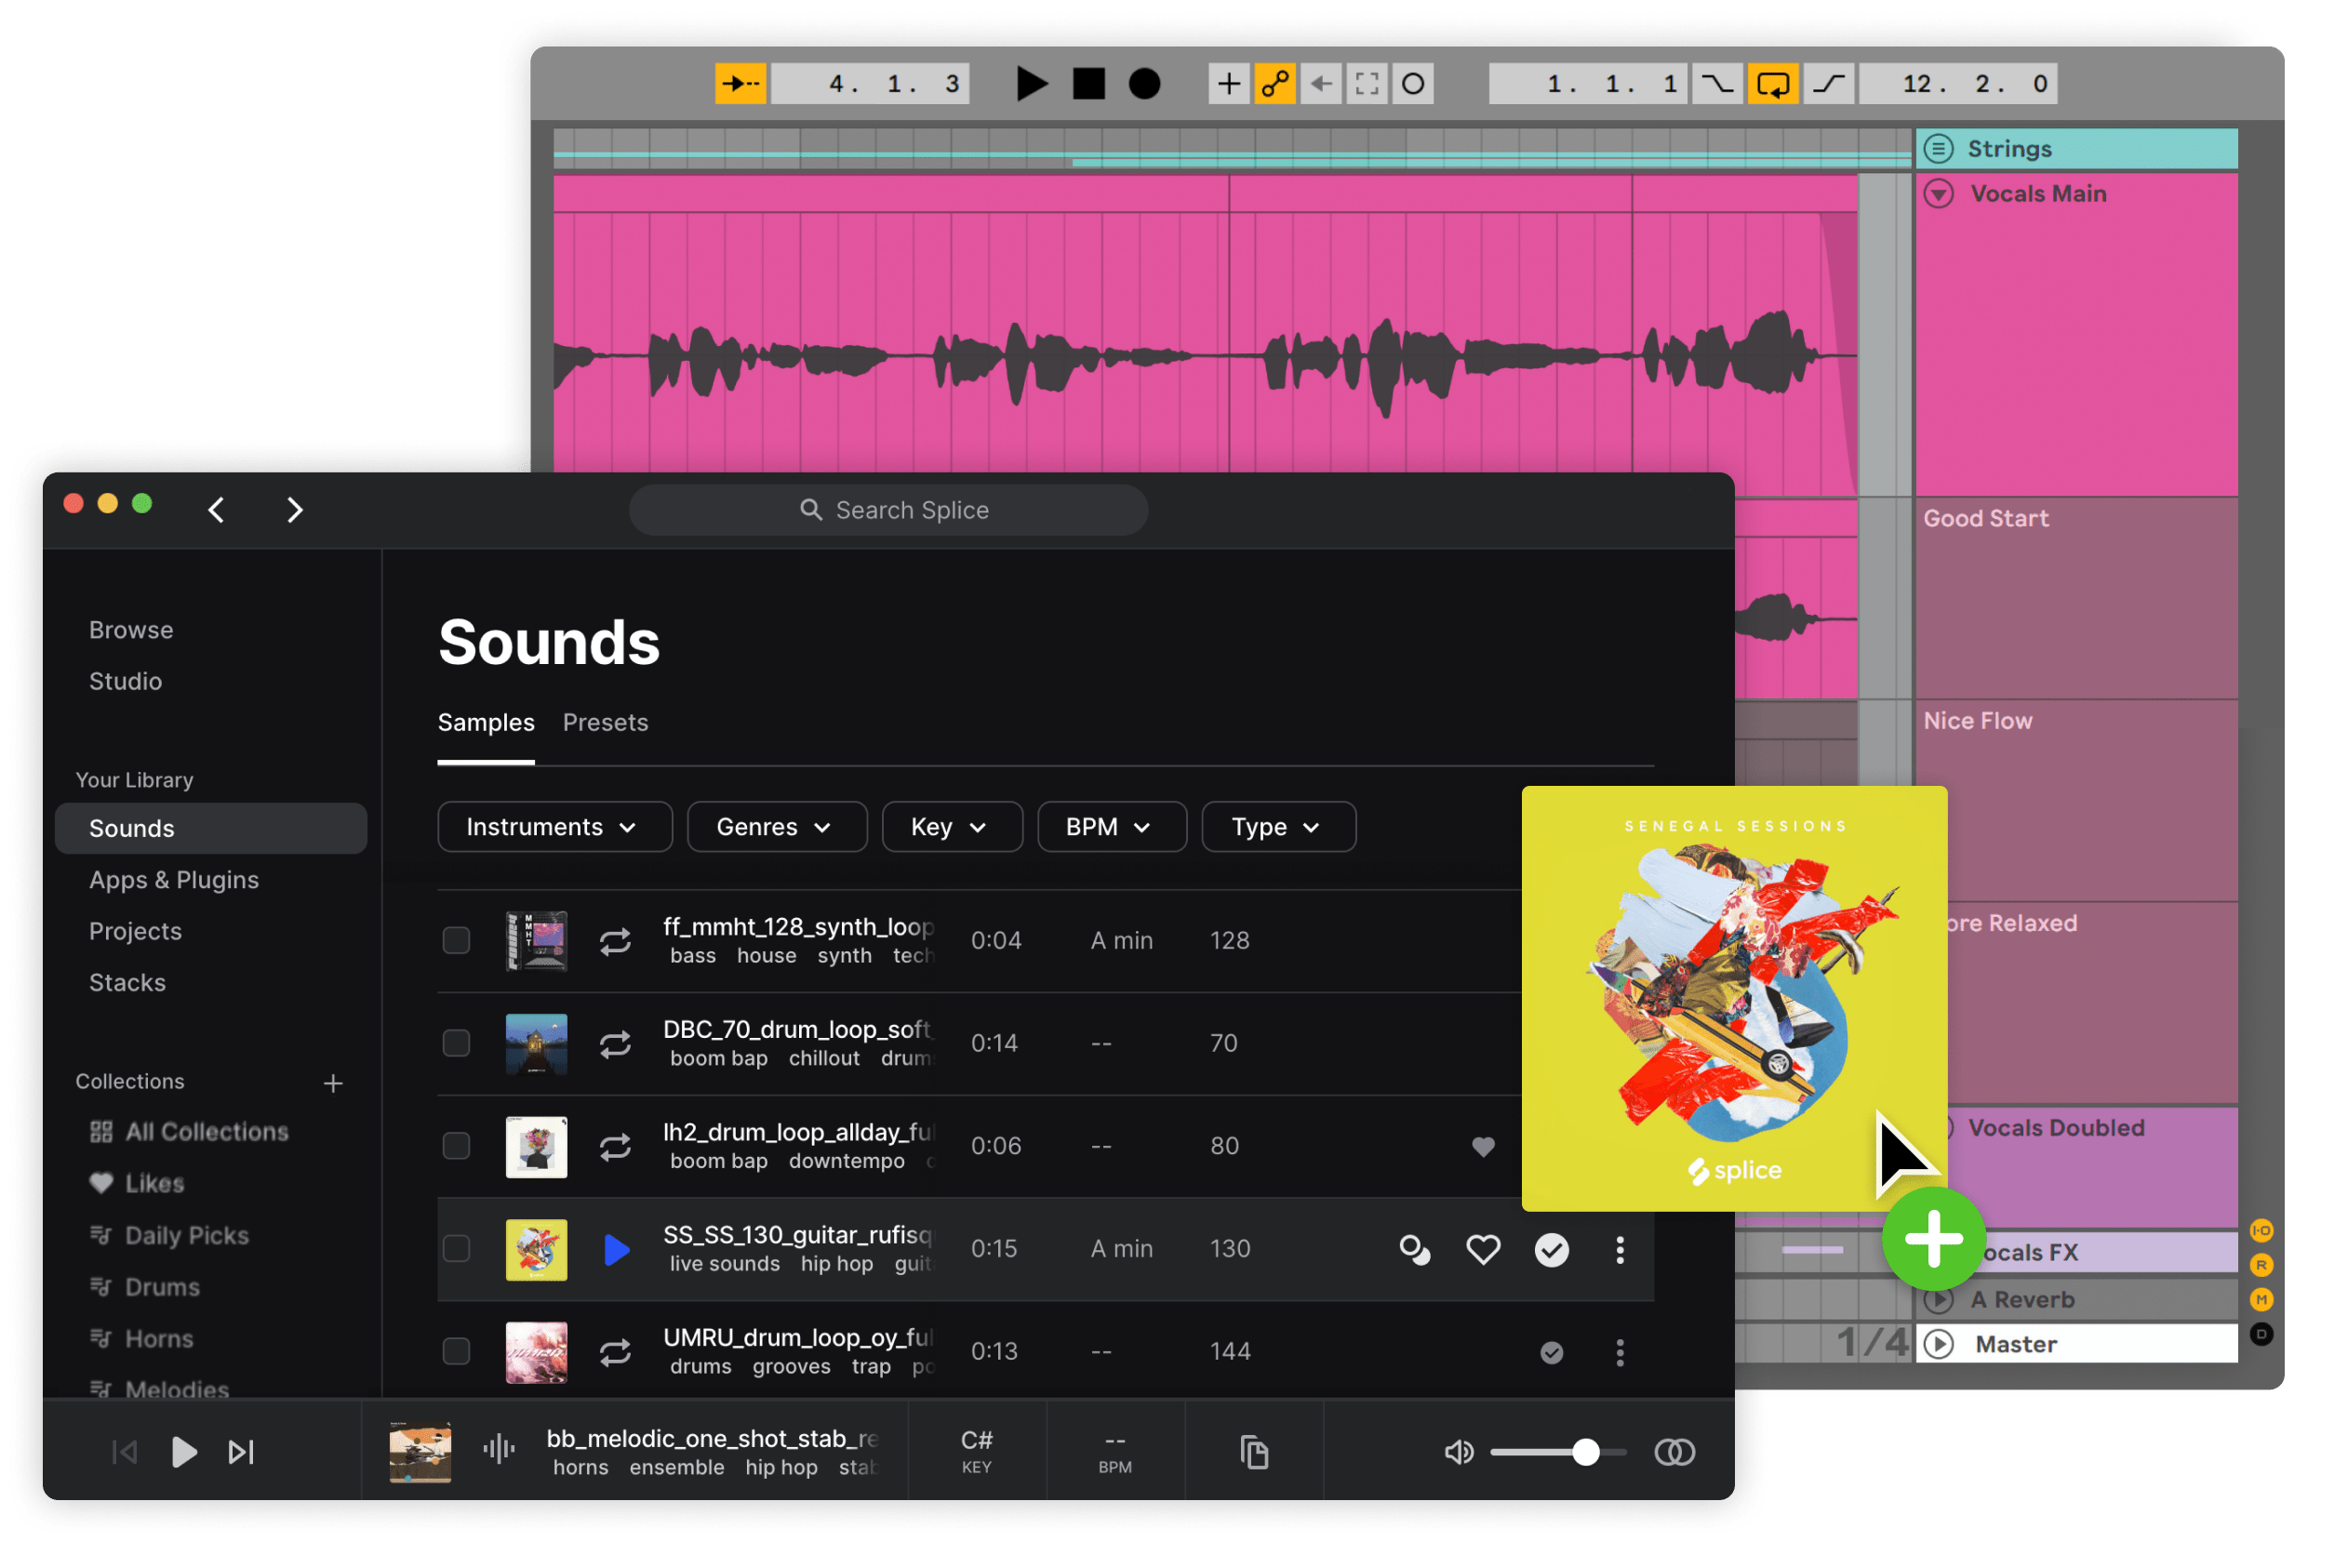This screenshot has height=1568, width=2348.
Task: Click the Search Splice field
Action: 888,510
